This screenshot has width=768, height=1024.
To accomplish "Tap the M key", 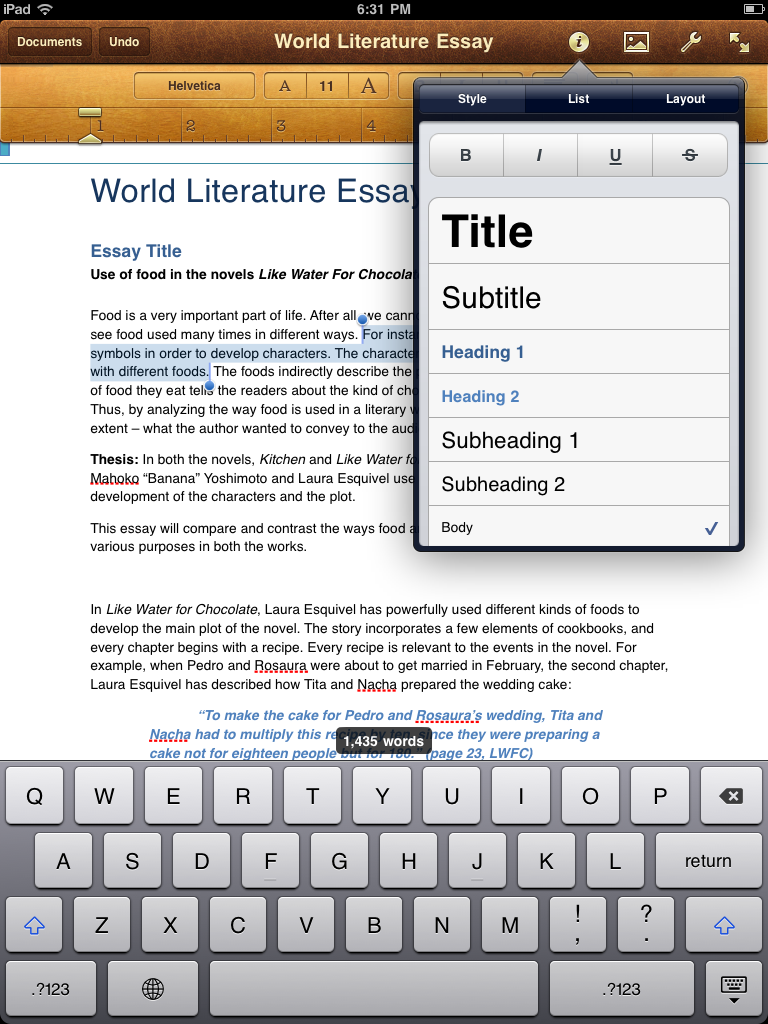I will 510,925.
